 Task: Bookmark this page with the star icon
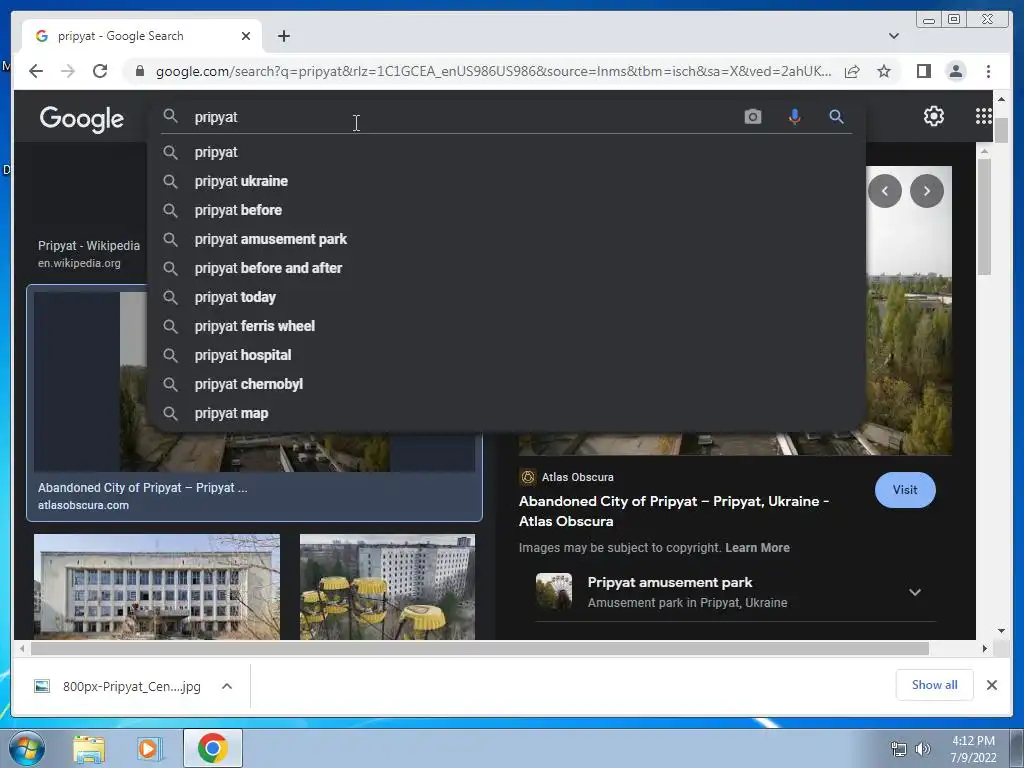coord(884,71)
